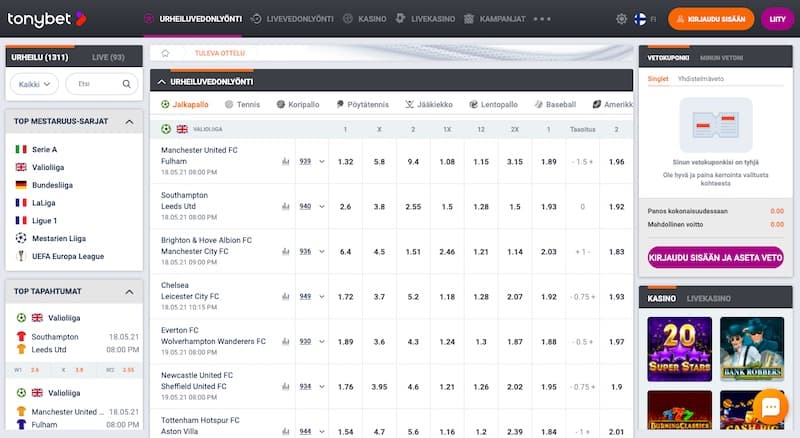The image size is (800, 438).
Task: Open the LaLiga league link
Action: [43, 203]
